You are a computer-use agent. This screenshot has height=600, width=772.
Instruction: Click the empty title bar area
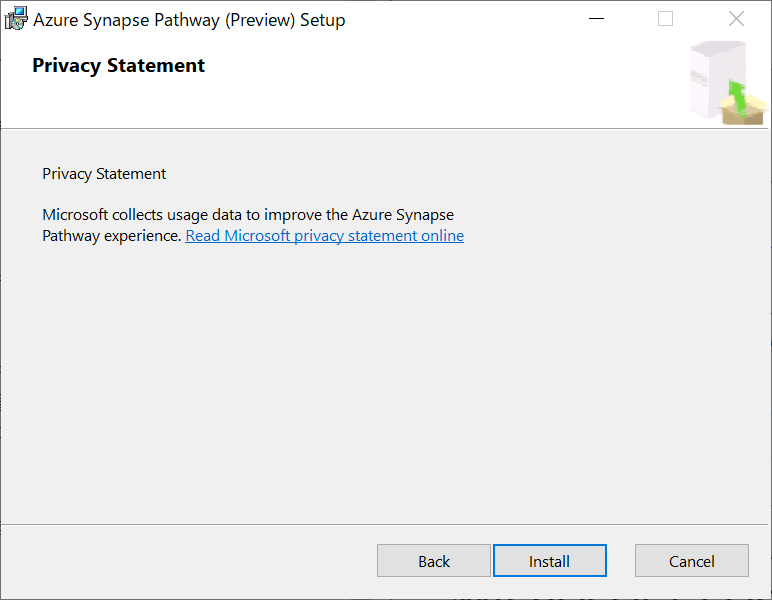460,19
